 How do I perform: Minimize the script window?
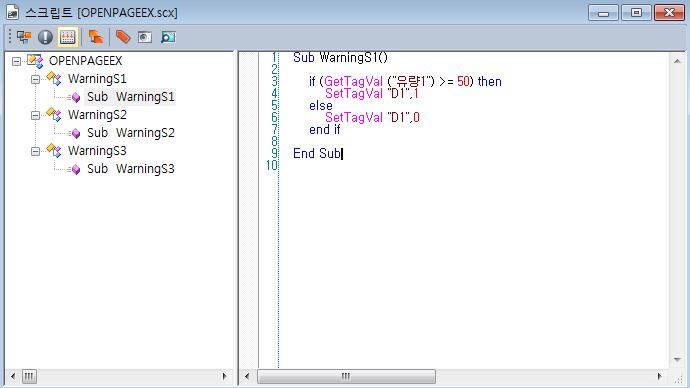[x=603, y=13]
